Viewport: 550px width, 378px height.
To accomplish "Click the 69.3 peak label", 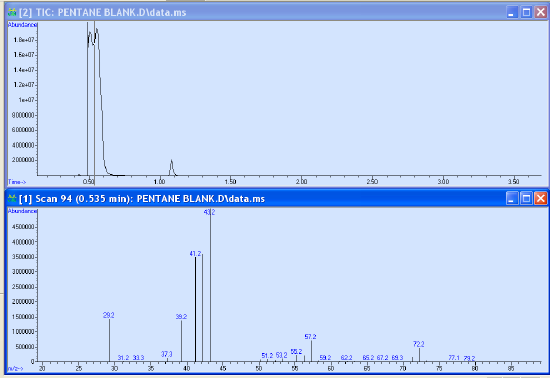I will pos(397,358).
